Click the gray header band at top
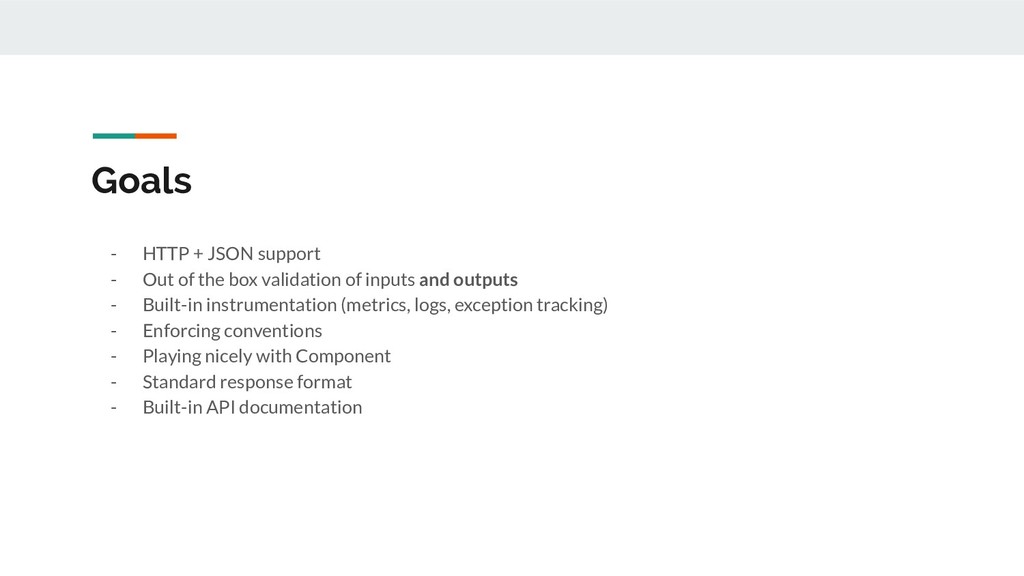Image resolution: width=1024 pixels, height=576 pixels. (x=512, y=27)
